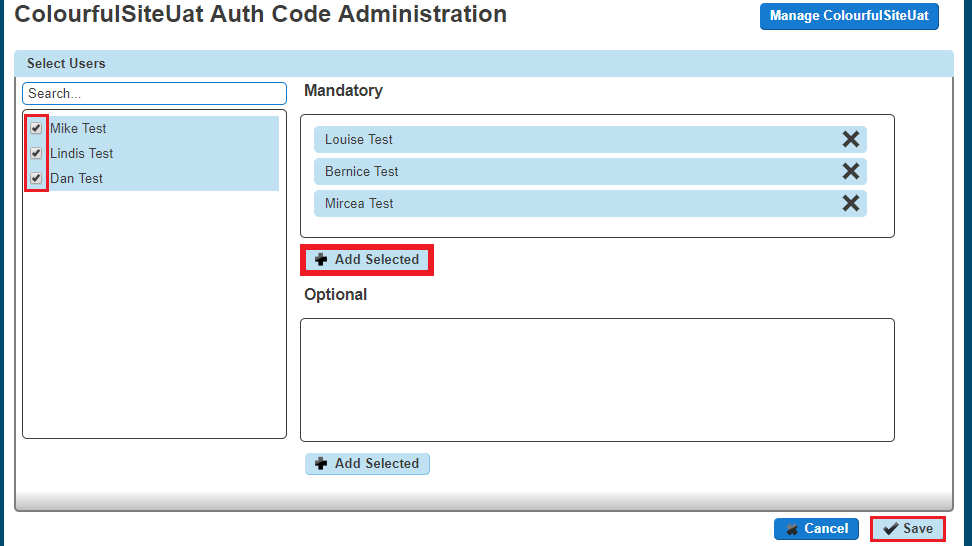Viewport: 972px width, 546px height.
Task: Uncheck the Lindis Test checkbox
Action: [36, 153]
